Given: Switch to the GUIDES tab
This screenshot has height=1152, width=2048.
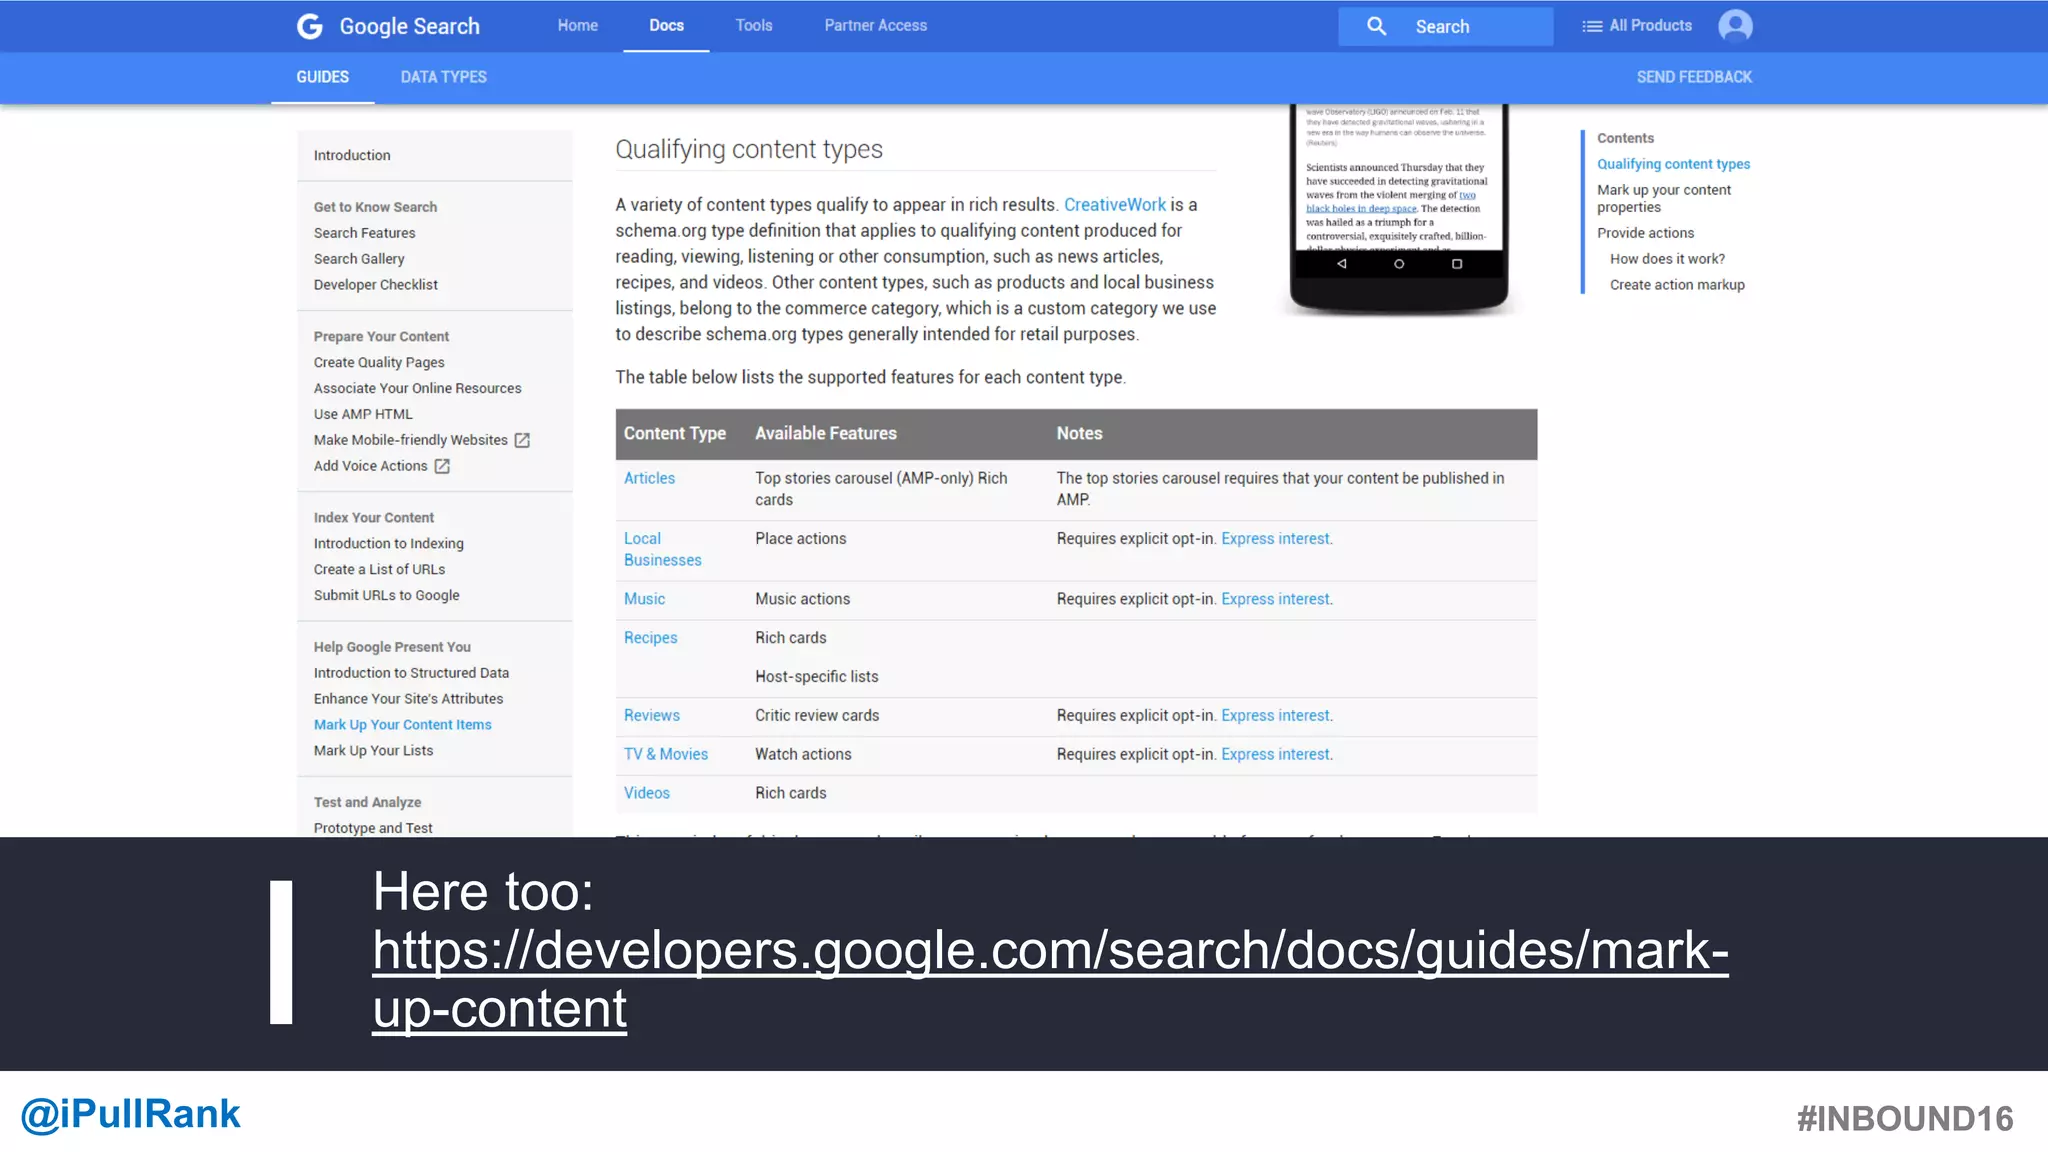Looking at the screenshot, I should pyautogui.click(x=322, y=77).
